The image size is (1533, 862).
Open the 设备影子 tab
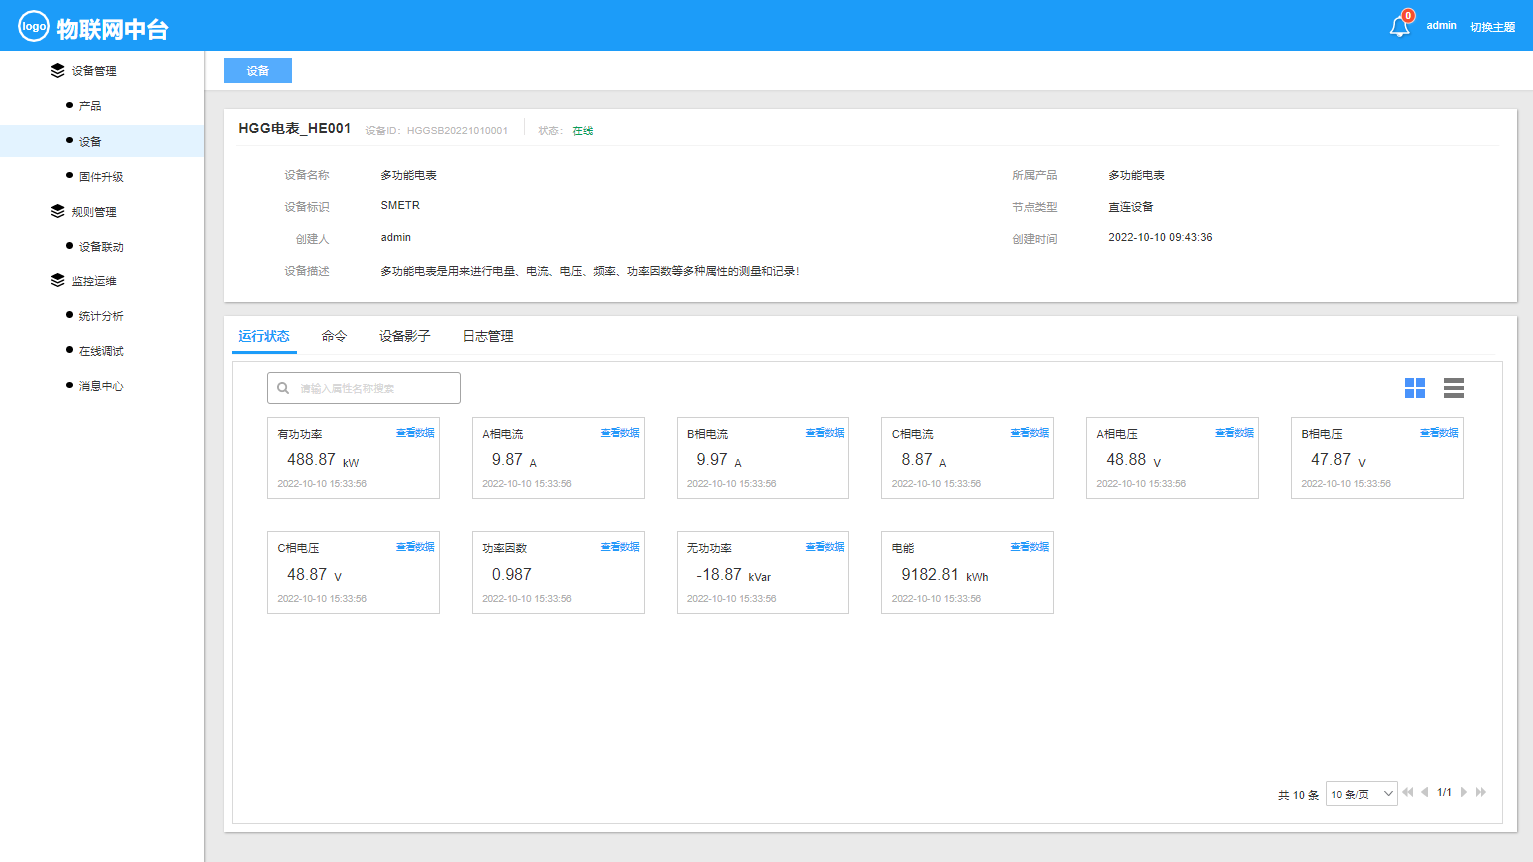[404, 336]
